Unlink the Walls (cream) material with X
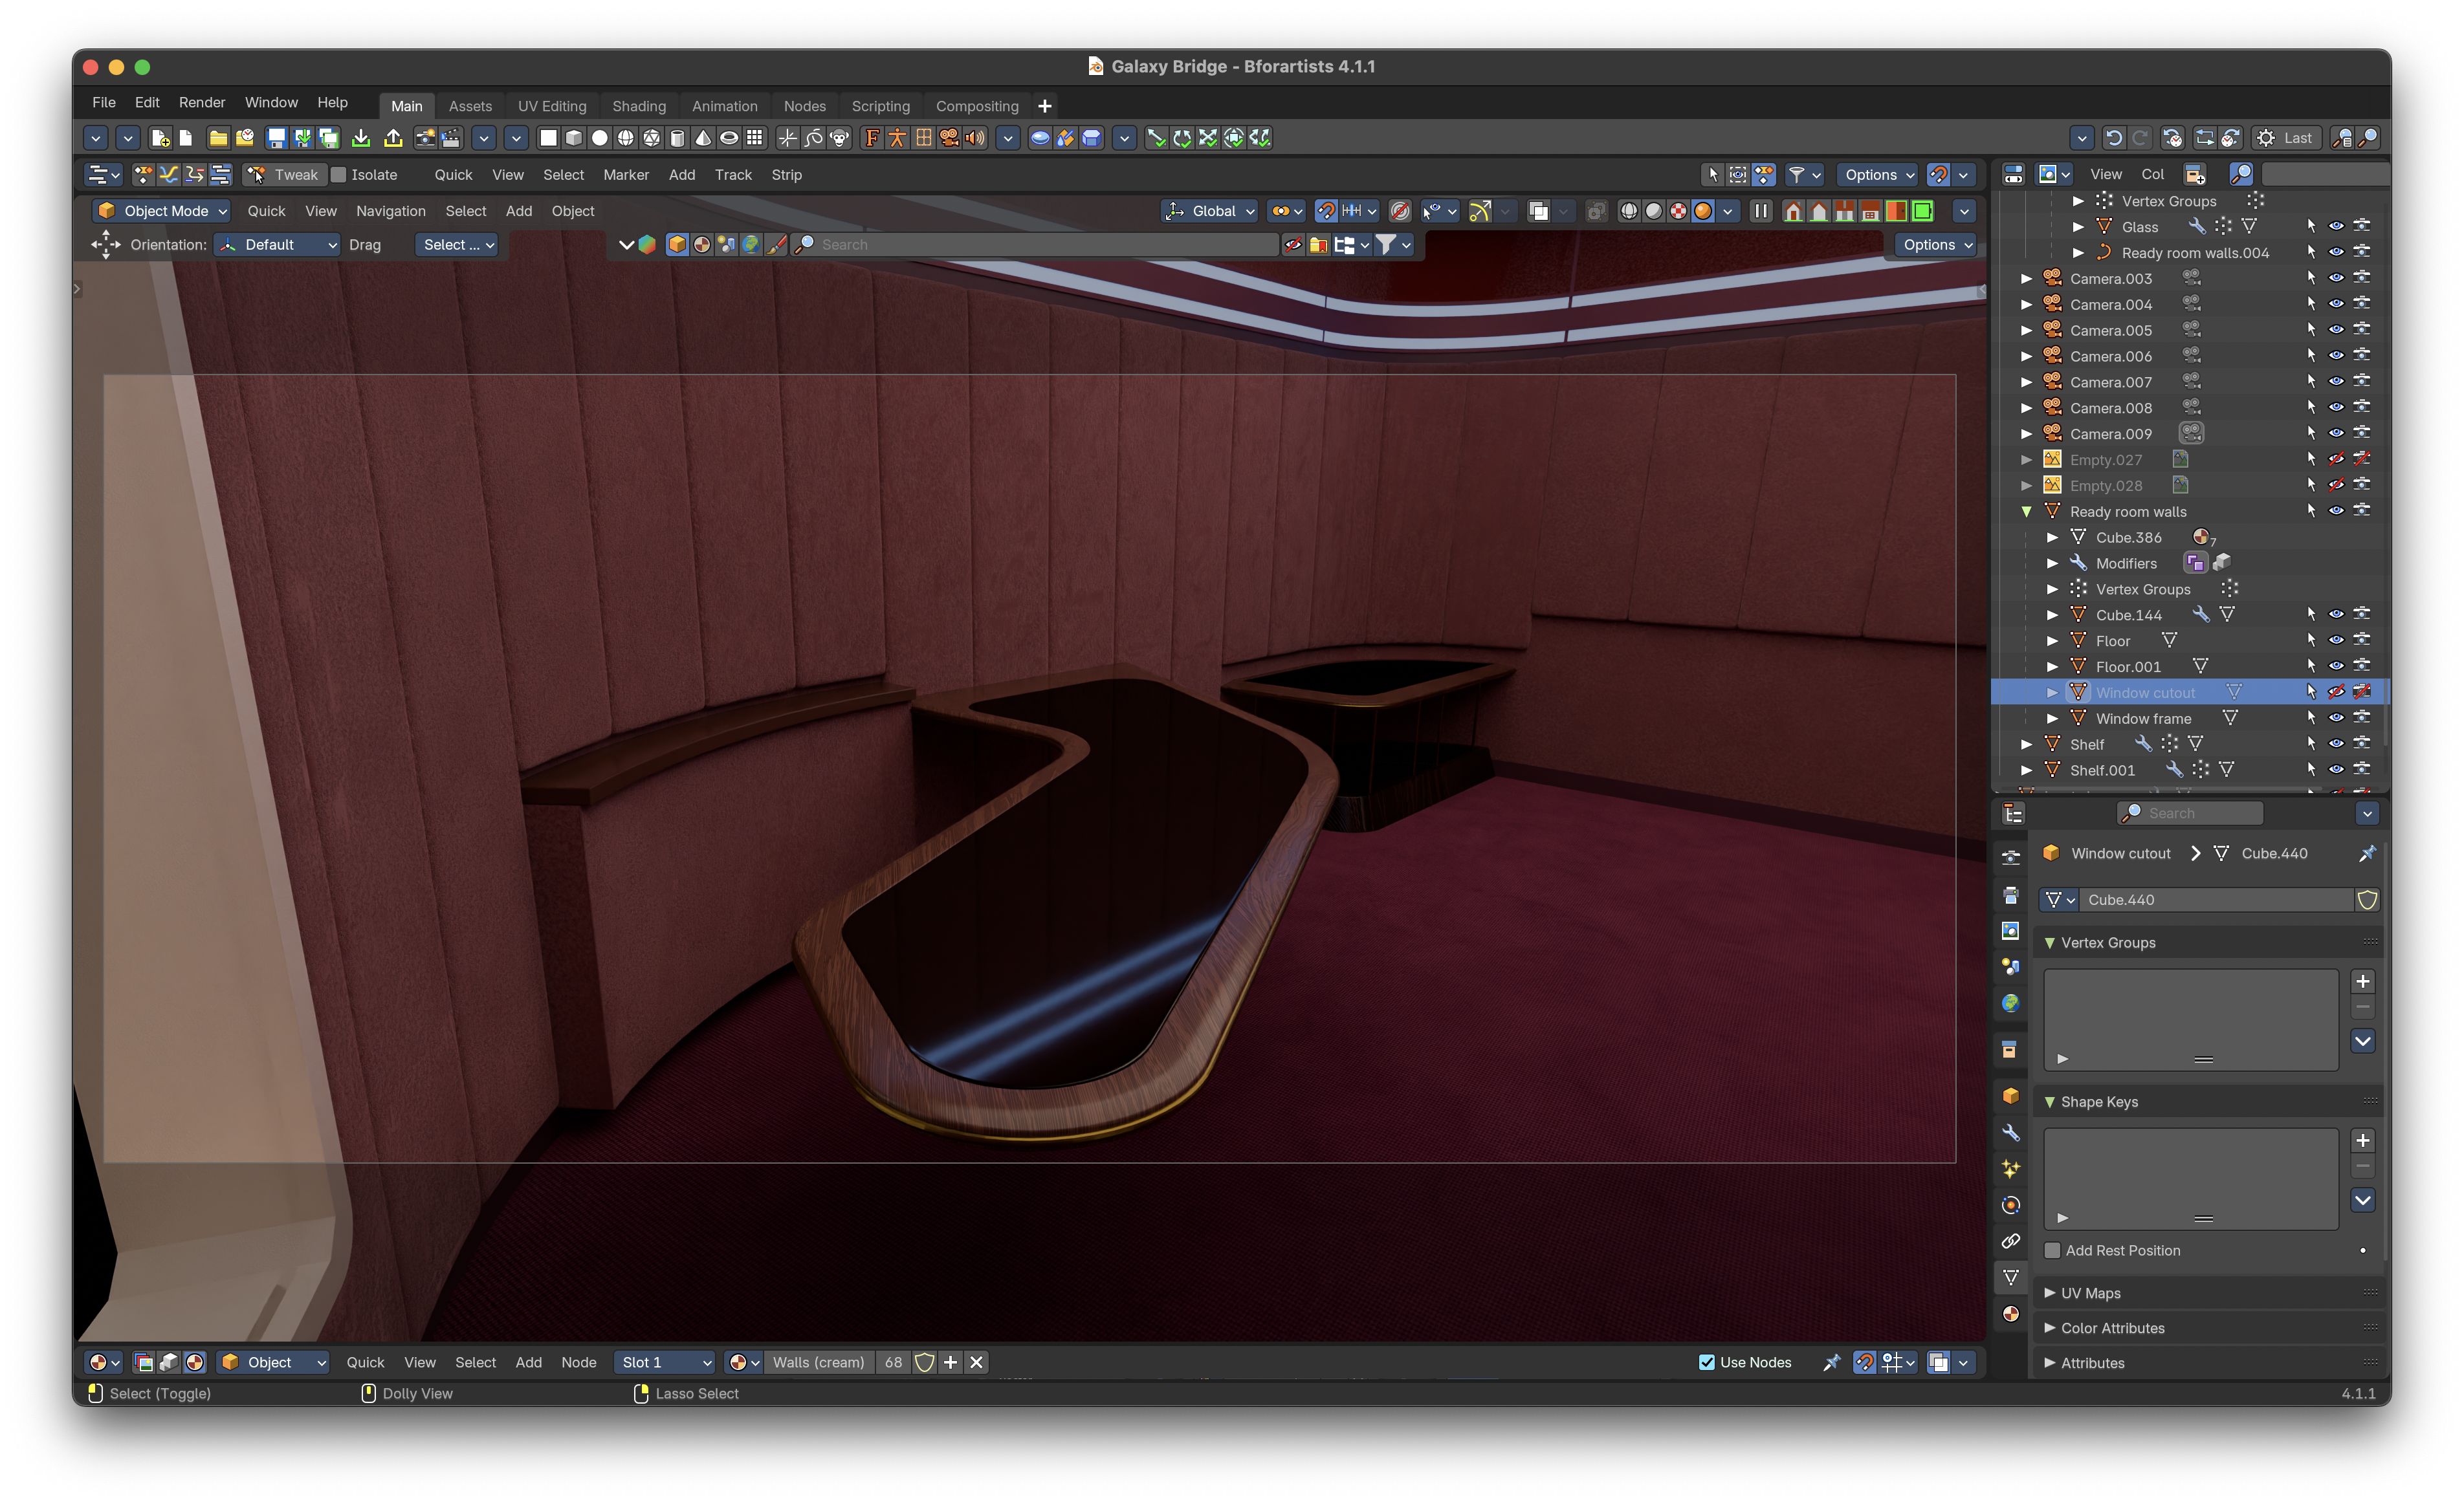 coord(976,1362)
